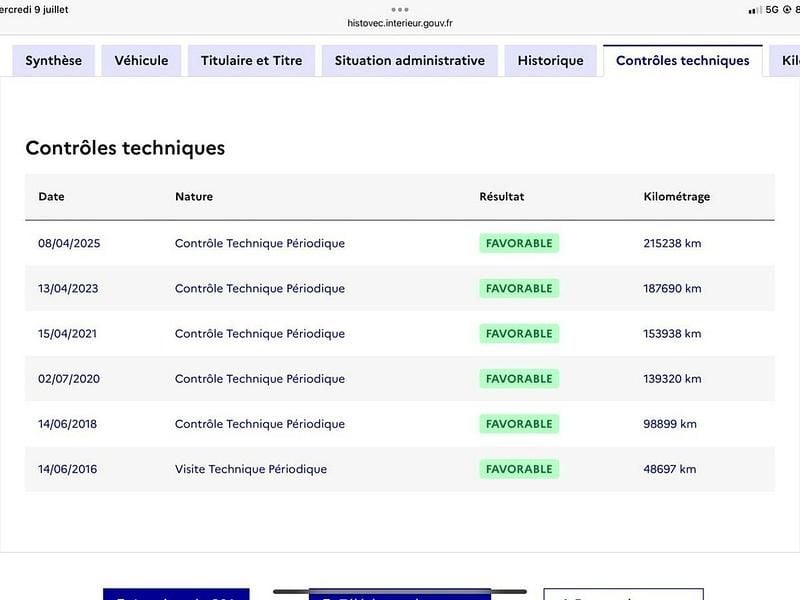The width and height of the screenshot is (800, 600).
Task: Select the Situation administrative tab
Action: 409,61
